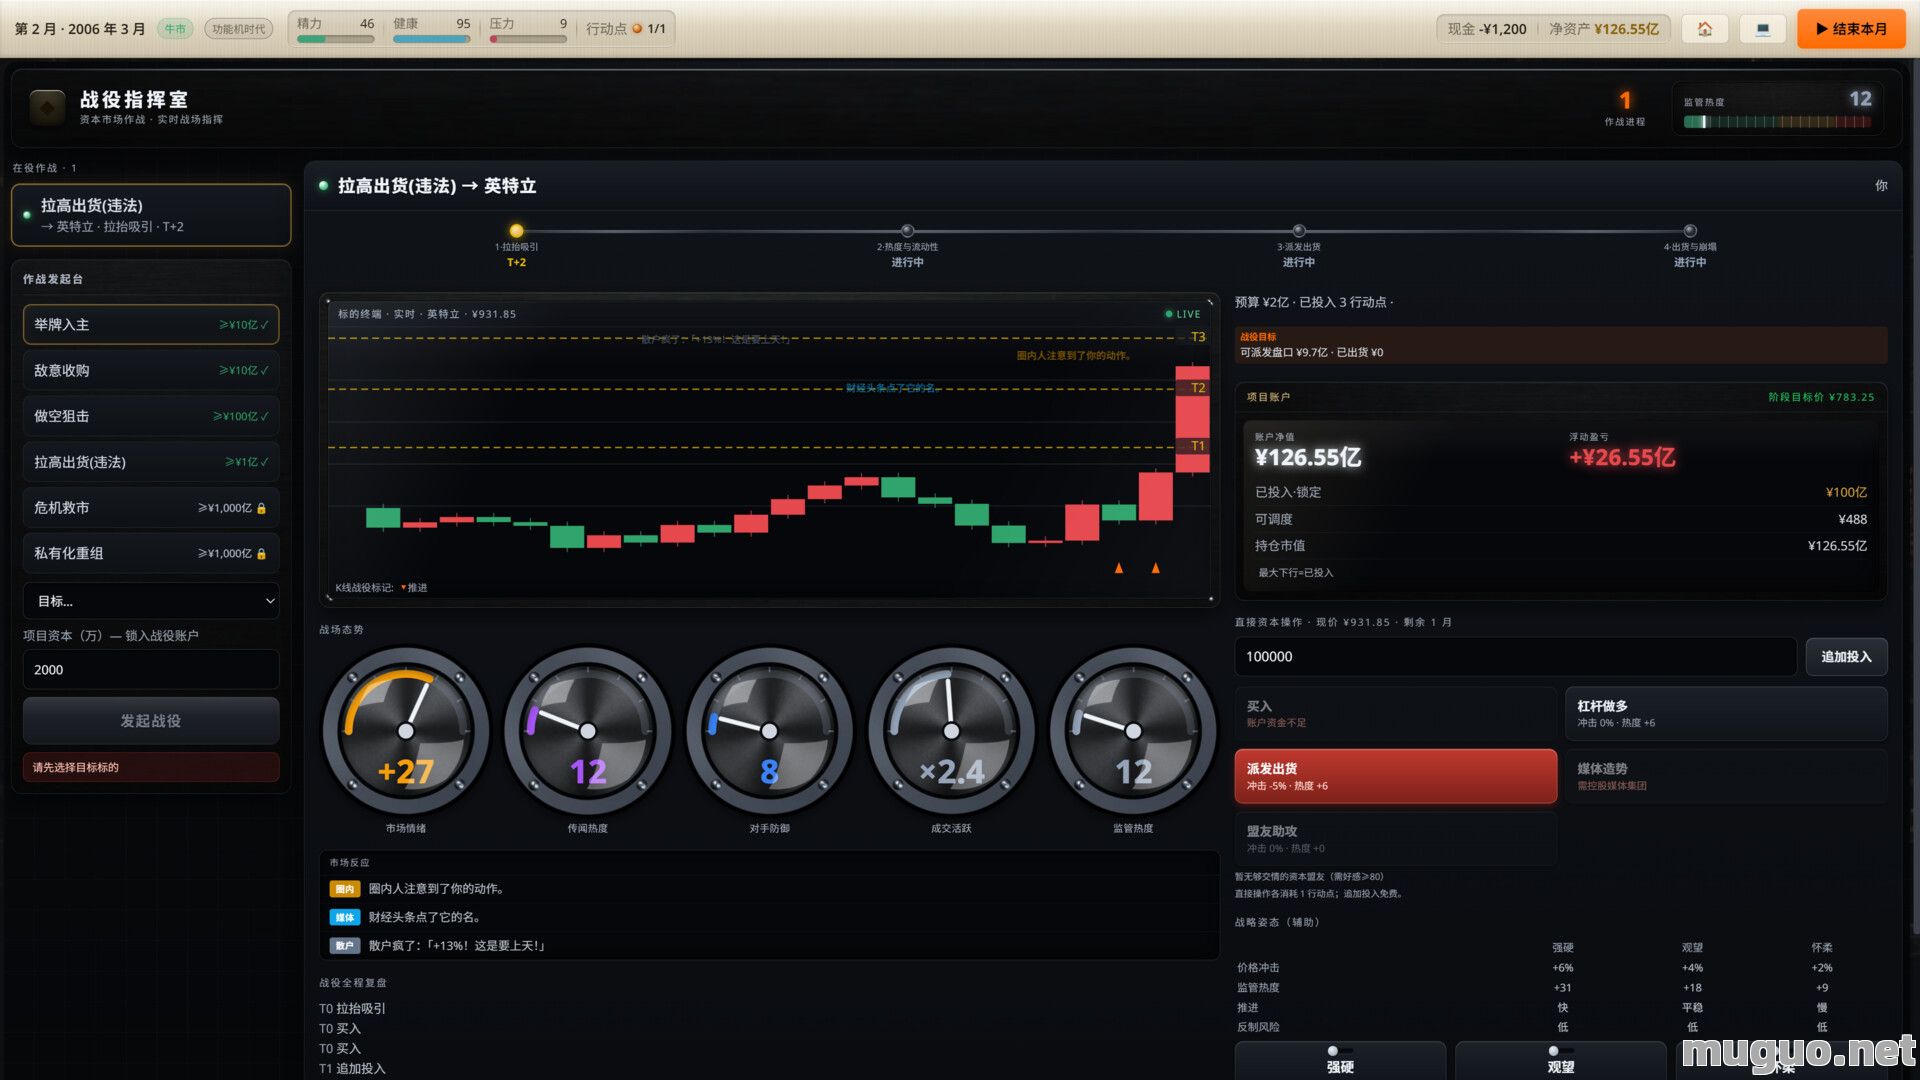Toggle the 强硬 strategy stance

pyautogui.click(x=1340, y=1060)
